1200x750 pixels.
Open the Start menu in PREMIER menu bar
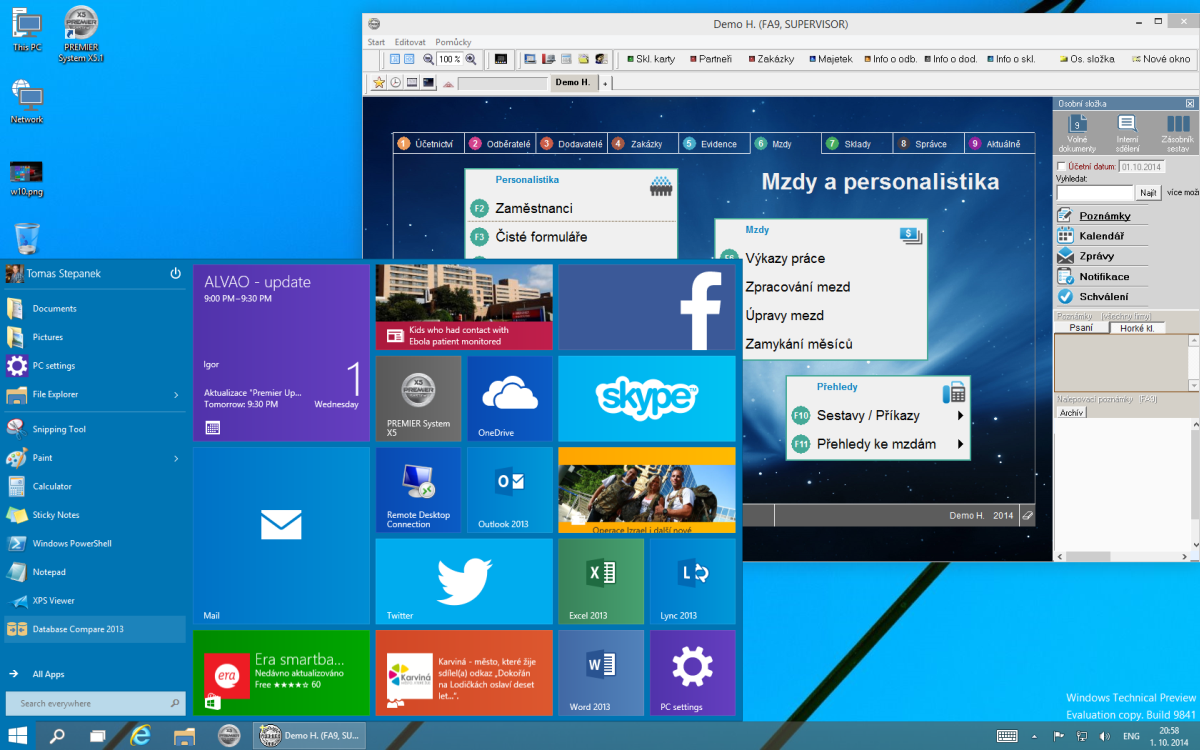click(376, 42)
